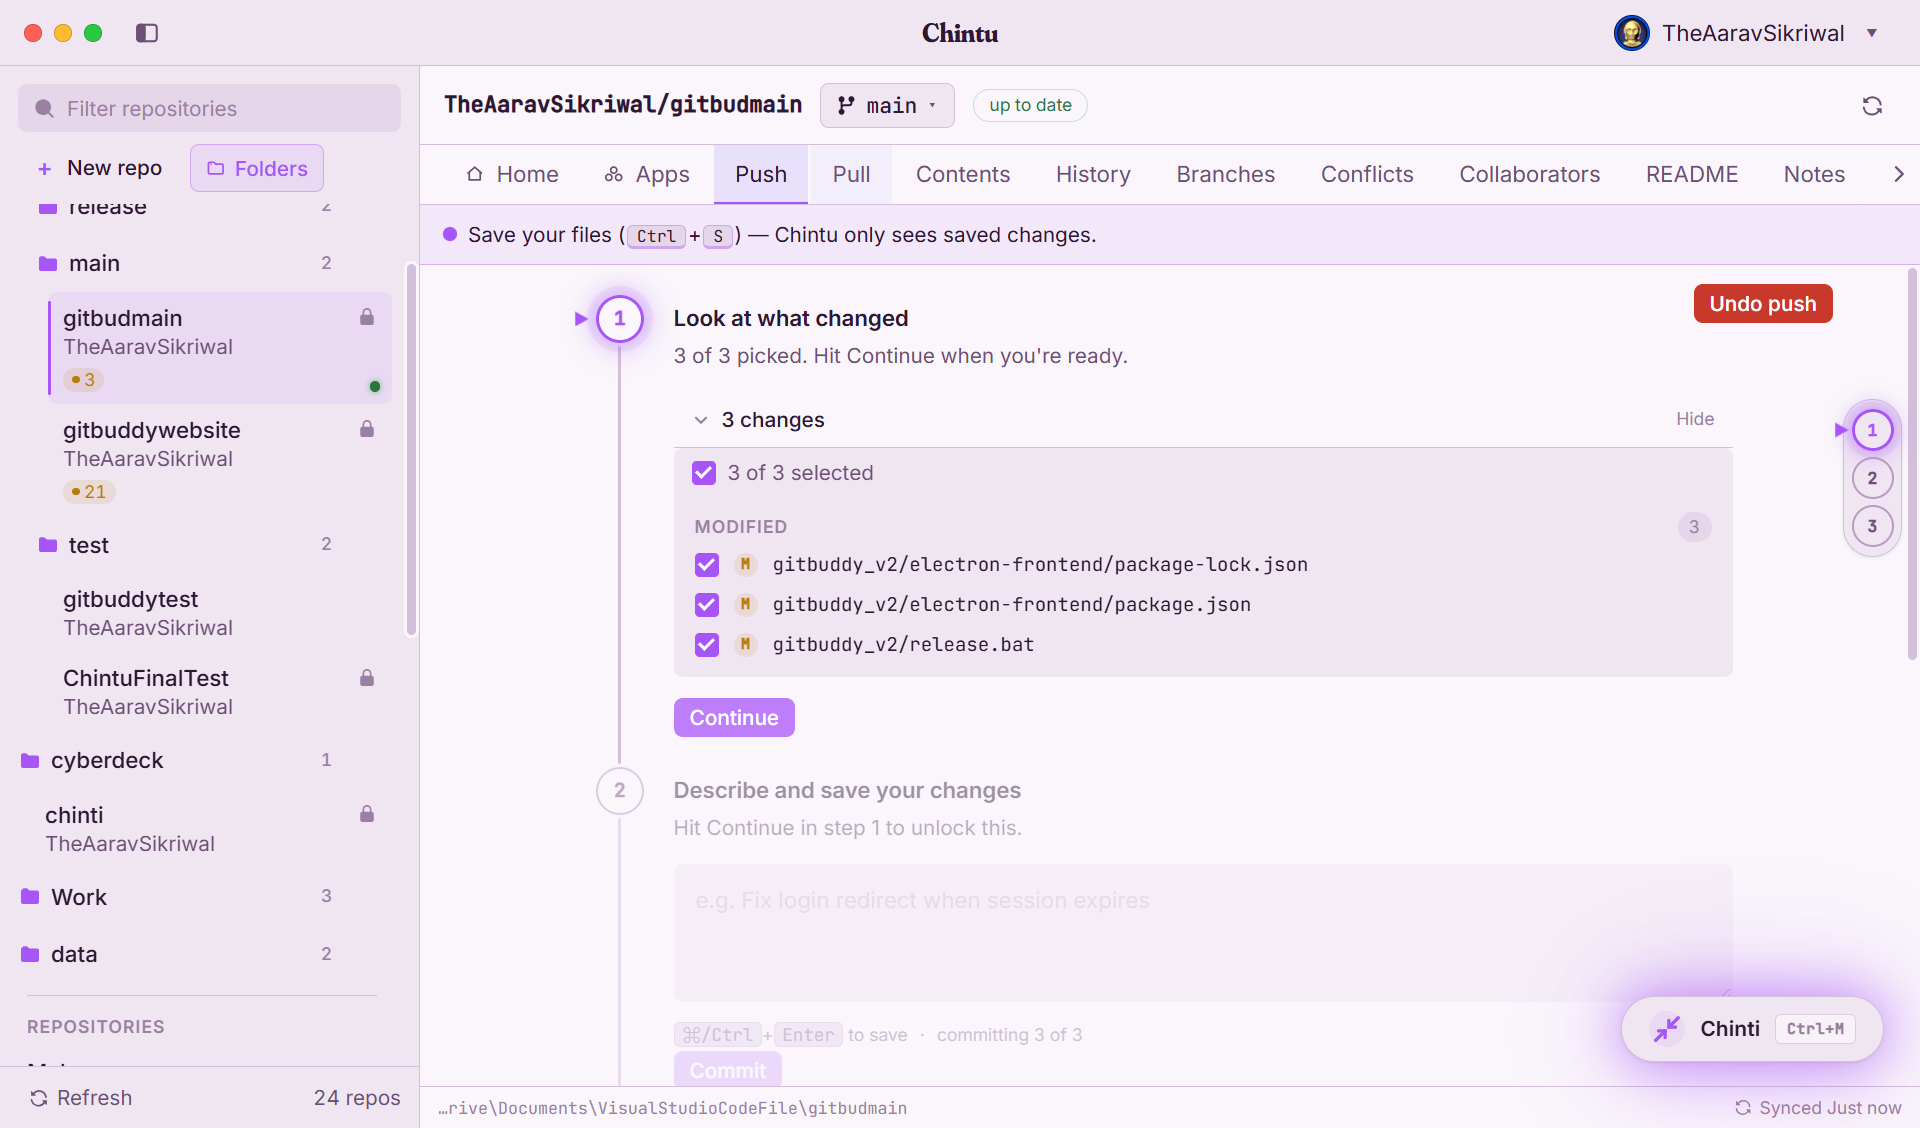This screenshot has height=1128, width=1920.
Task: Open the account dropdown arrow
Action: [1872, 33]
